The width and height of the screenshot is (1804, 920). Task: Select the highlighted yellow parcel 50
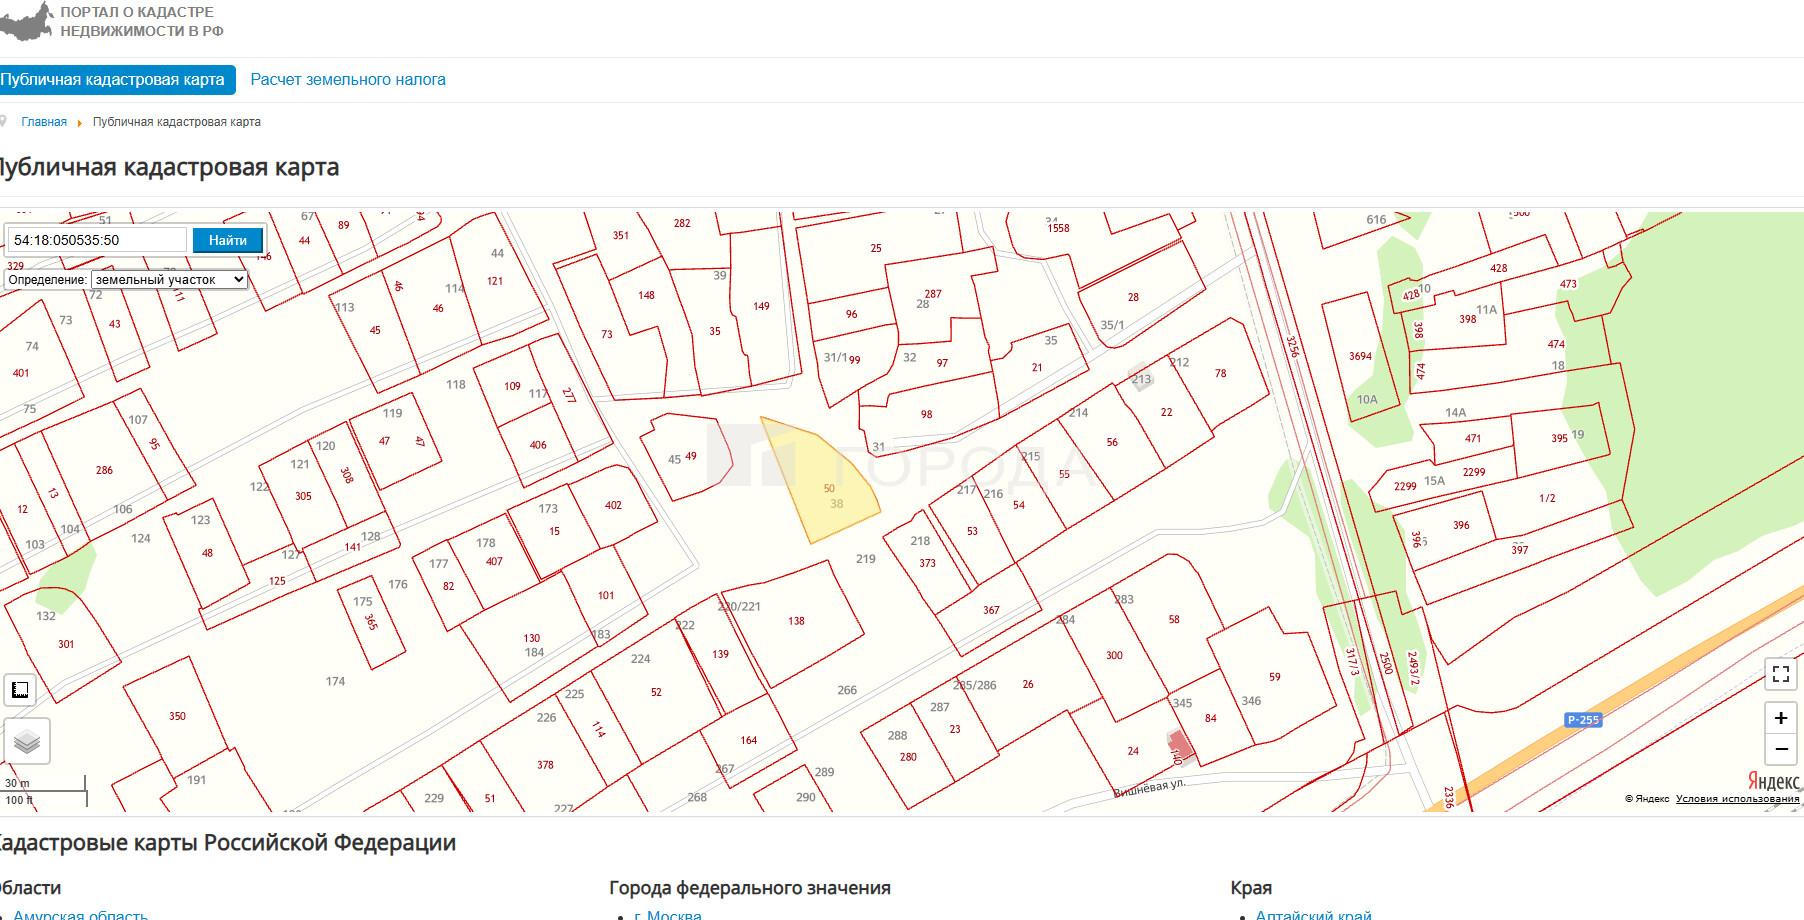pos(822,480)
